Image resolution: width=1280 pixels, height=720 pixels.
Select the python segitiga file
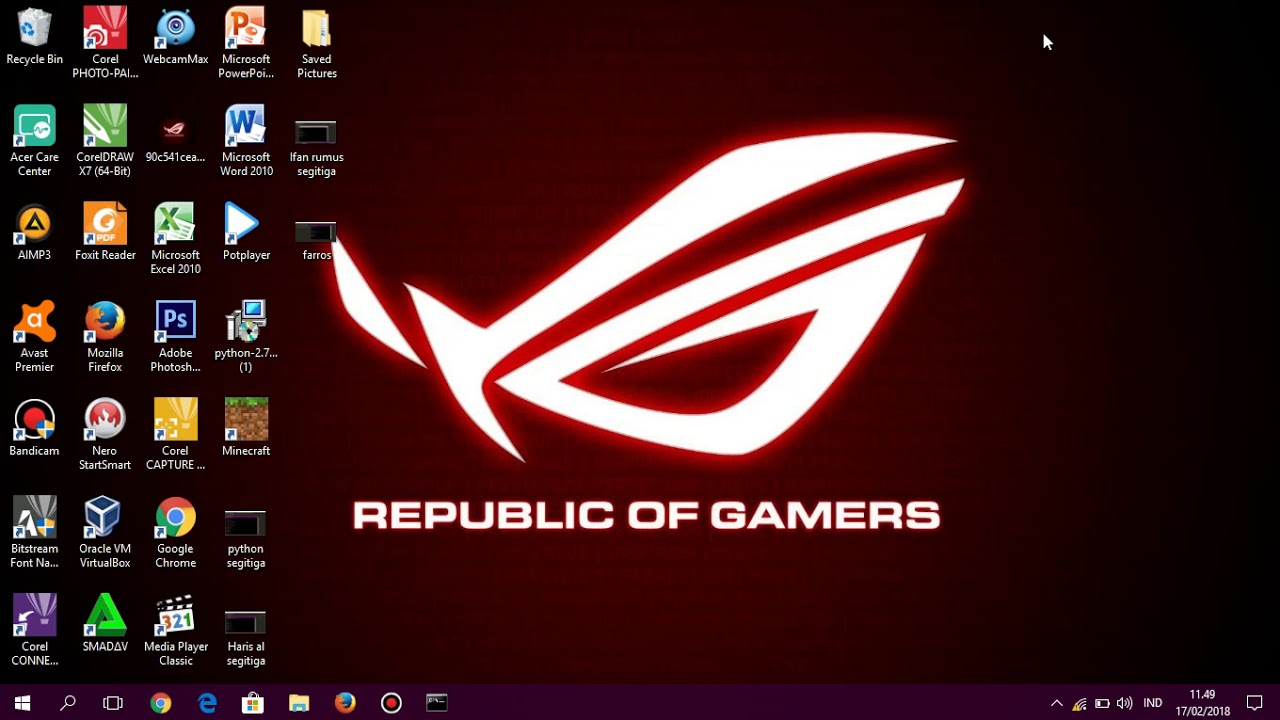coord(246,540)
